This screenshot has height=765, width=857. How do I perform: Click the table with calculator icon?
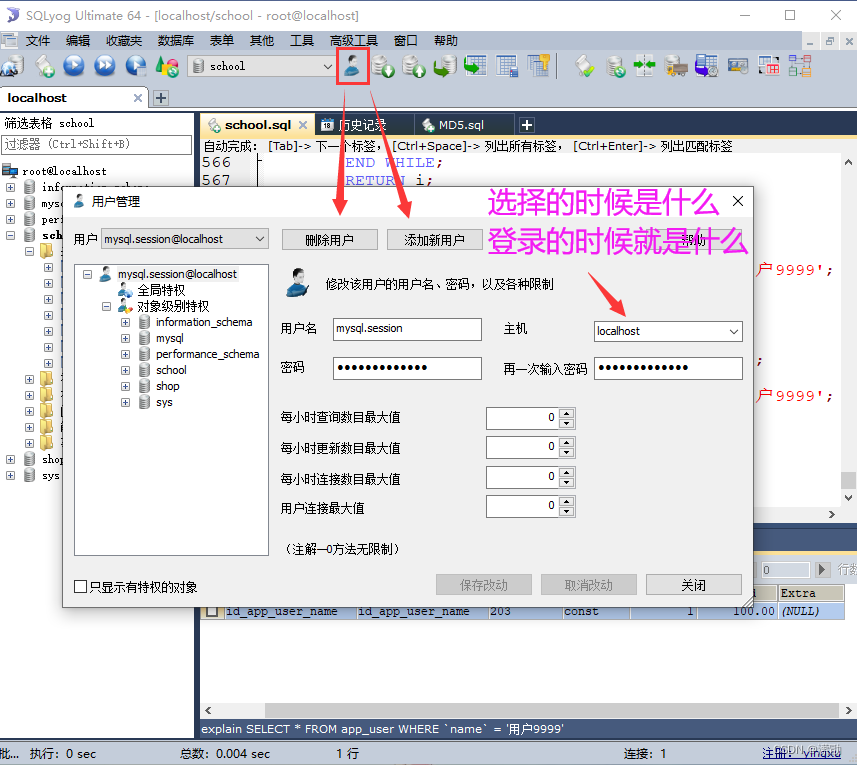[507, 66]
